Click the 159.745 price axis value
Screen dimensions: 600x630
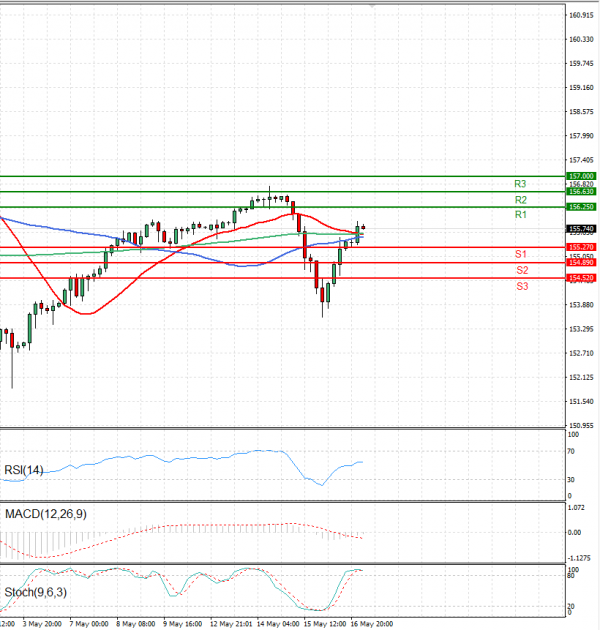click(581, 63)
